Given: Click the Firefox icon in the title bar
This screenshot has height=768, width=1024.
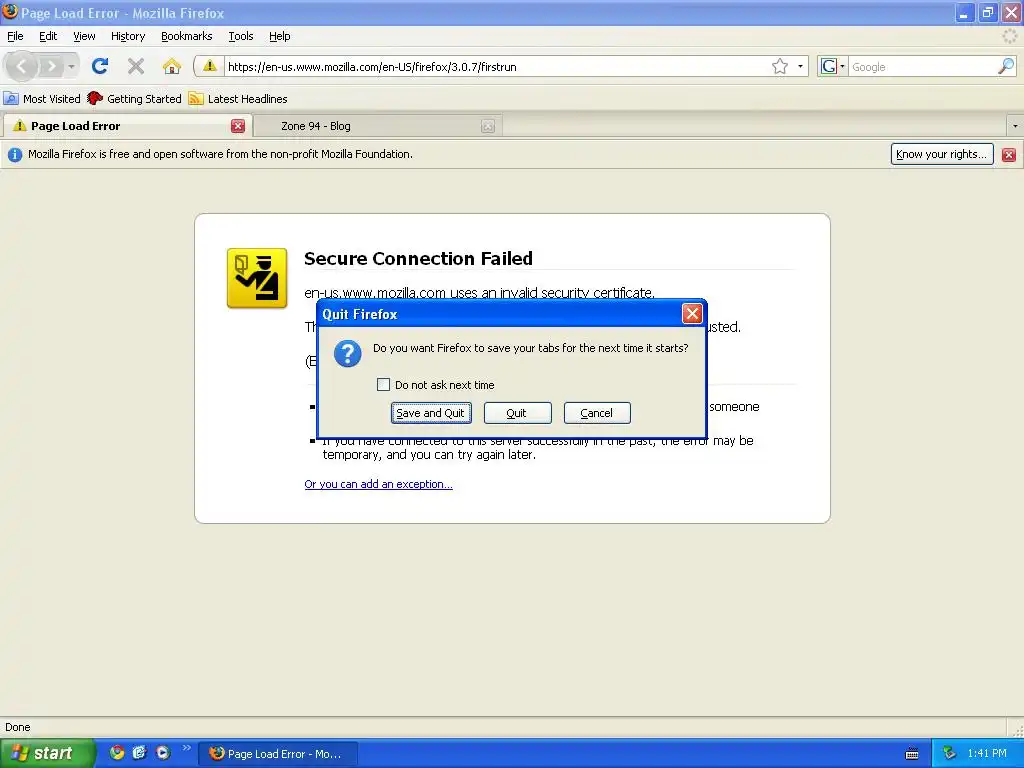Looking at the screenshot, I should 10,12.
